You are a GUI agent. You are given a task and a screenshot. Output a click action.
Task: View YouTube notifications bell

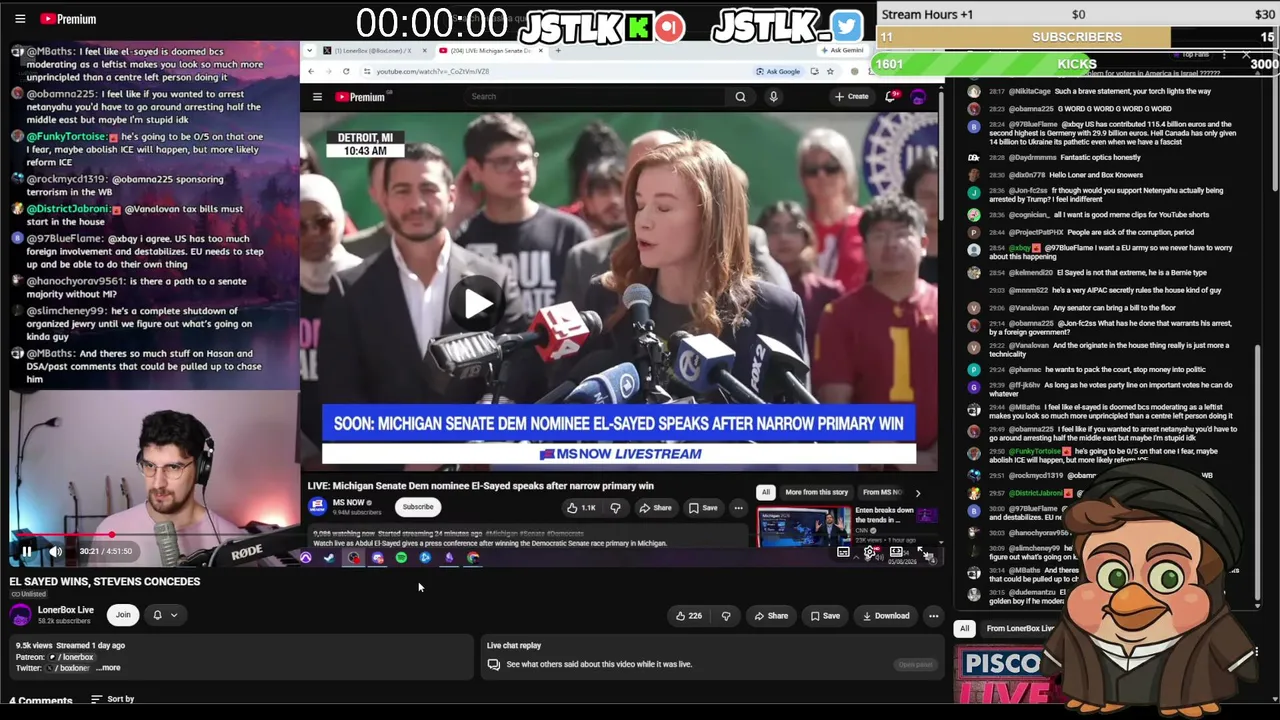(x=890, y=97)
